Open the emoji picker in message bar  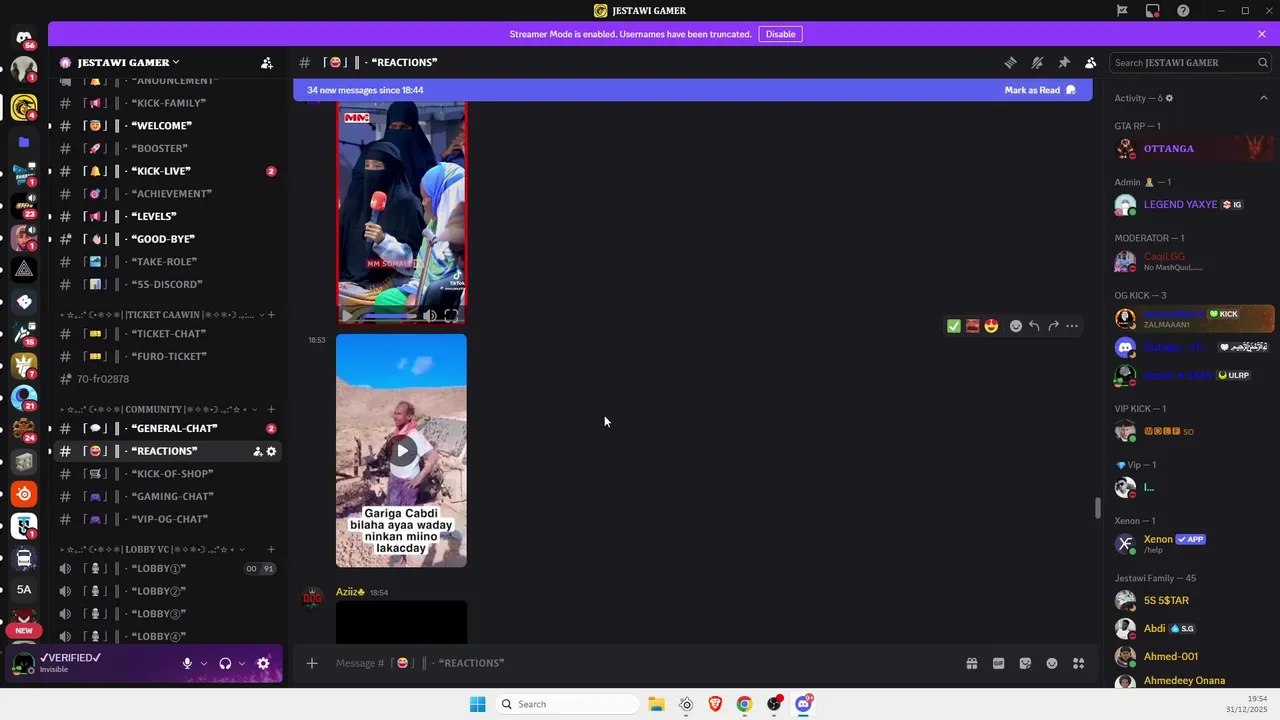1052,663
